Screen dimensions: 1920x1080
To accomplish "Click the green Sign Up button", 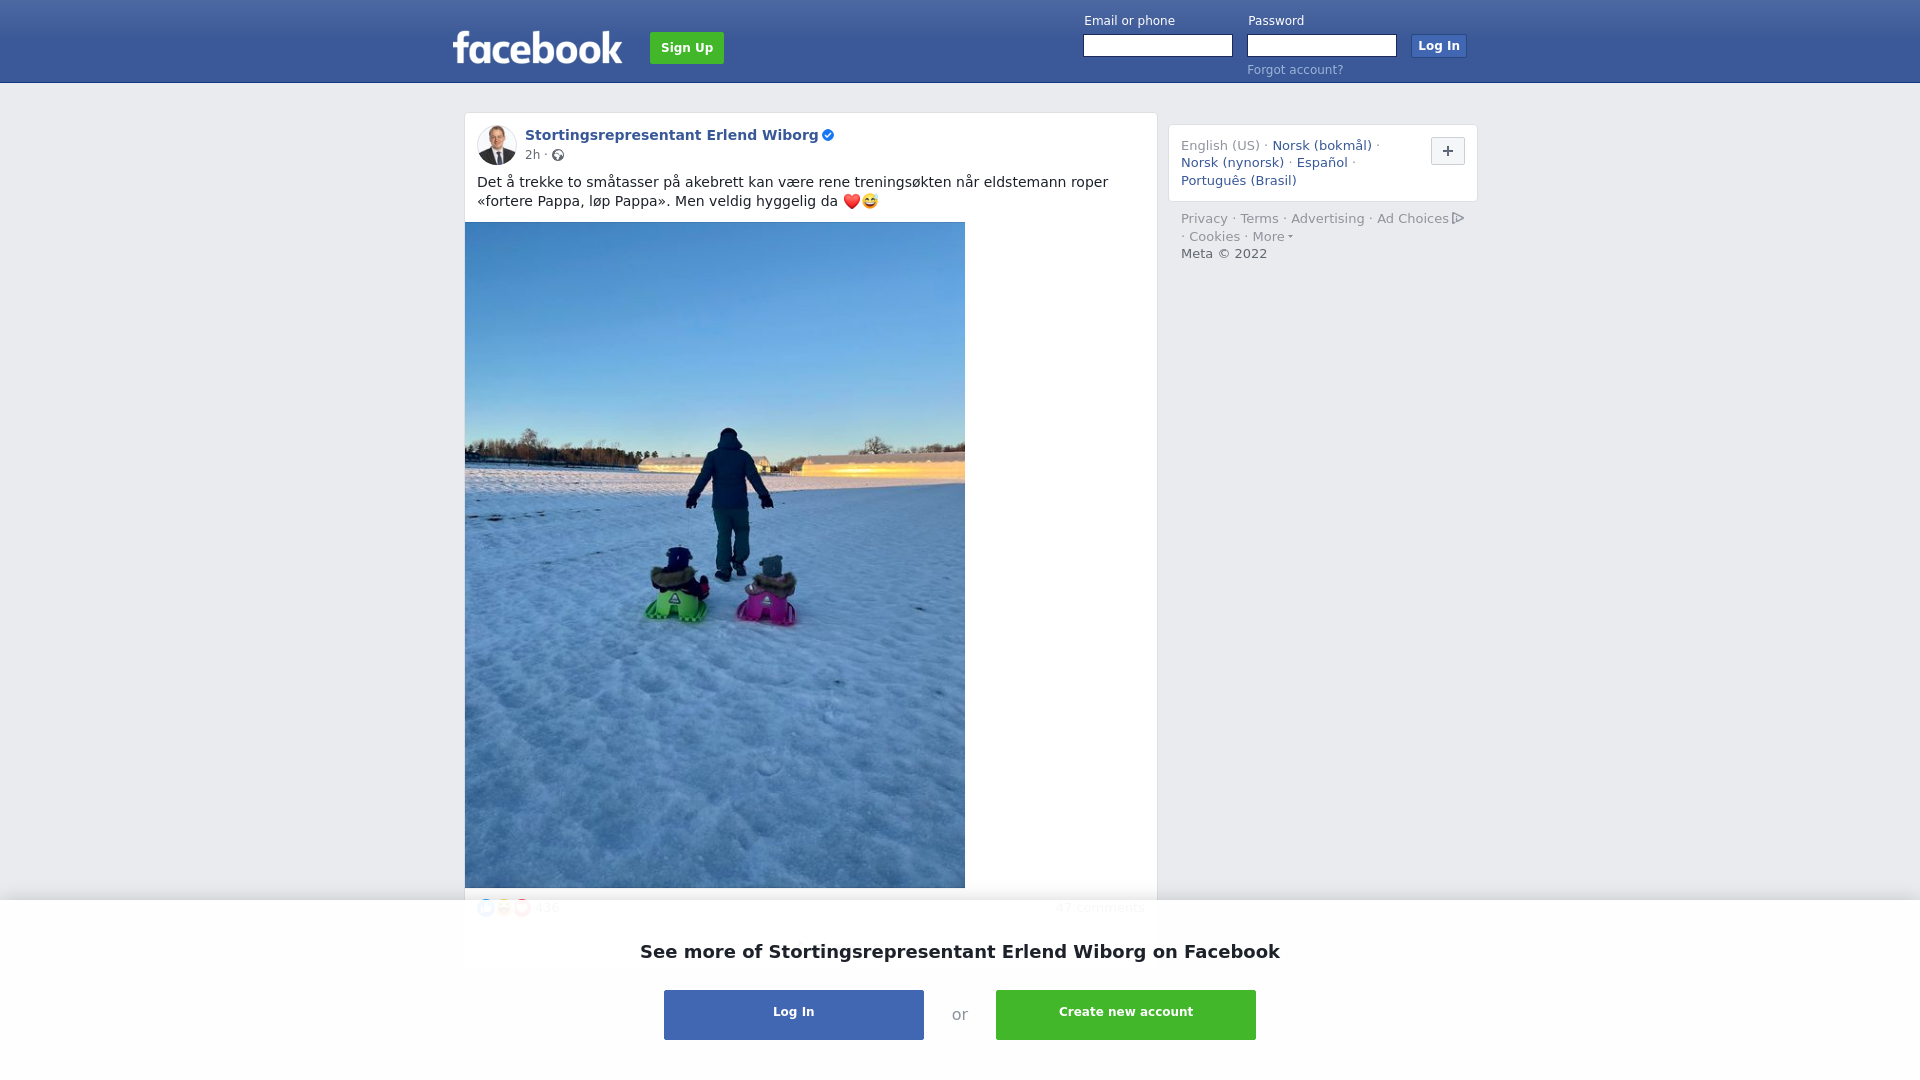I will point(687,48).
